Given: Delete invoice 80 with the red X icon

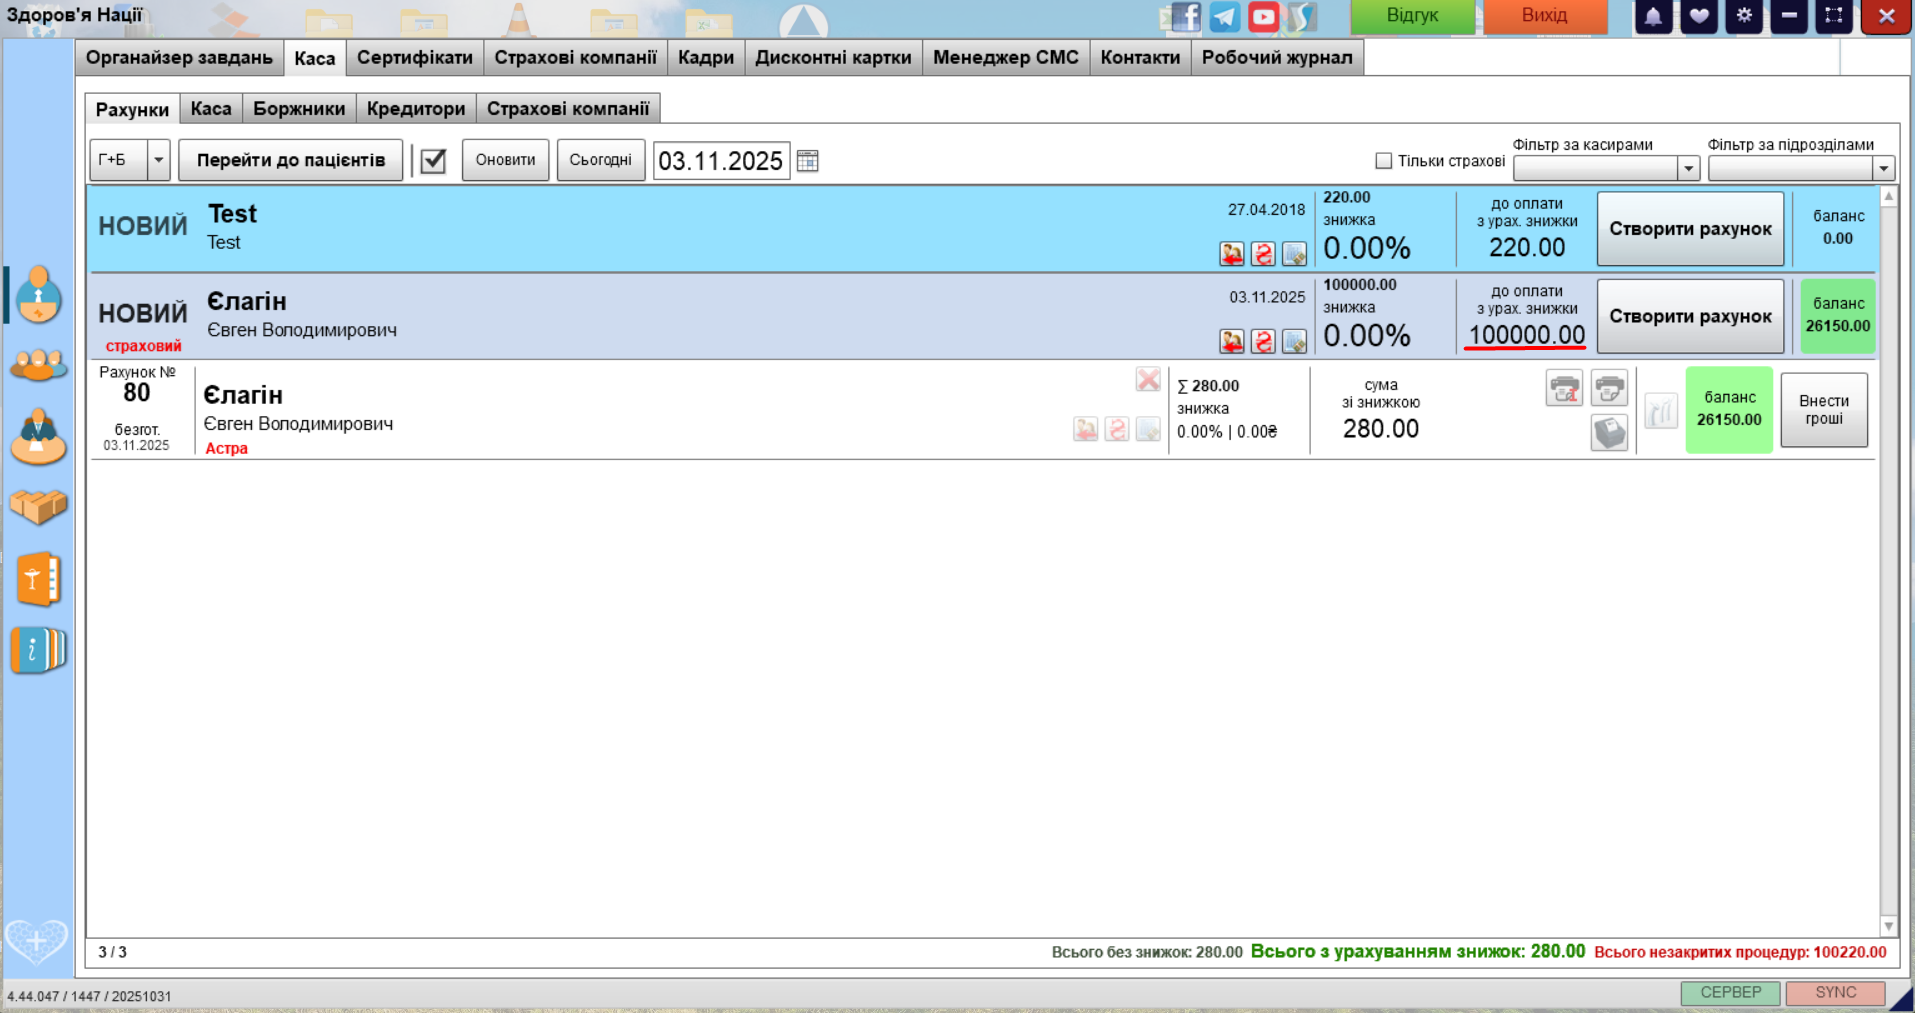Looking at the screenshot, I should [x=1148, y=380].
